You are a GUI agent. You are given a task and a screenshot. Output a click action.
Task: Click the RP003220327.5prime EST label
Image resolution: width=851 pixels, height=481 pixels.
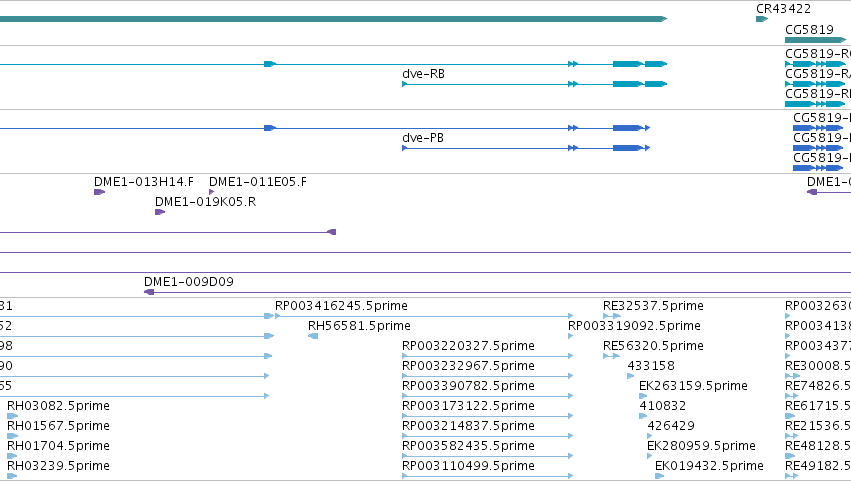coord(468,346)
